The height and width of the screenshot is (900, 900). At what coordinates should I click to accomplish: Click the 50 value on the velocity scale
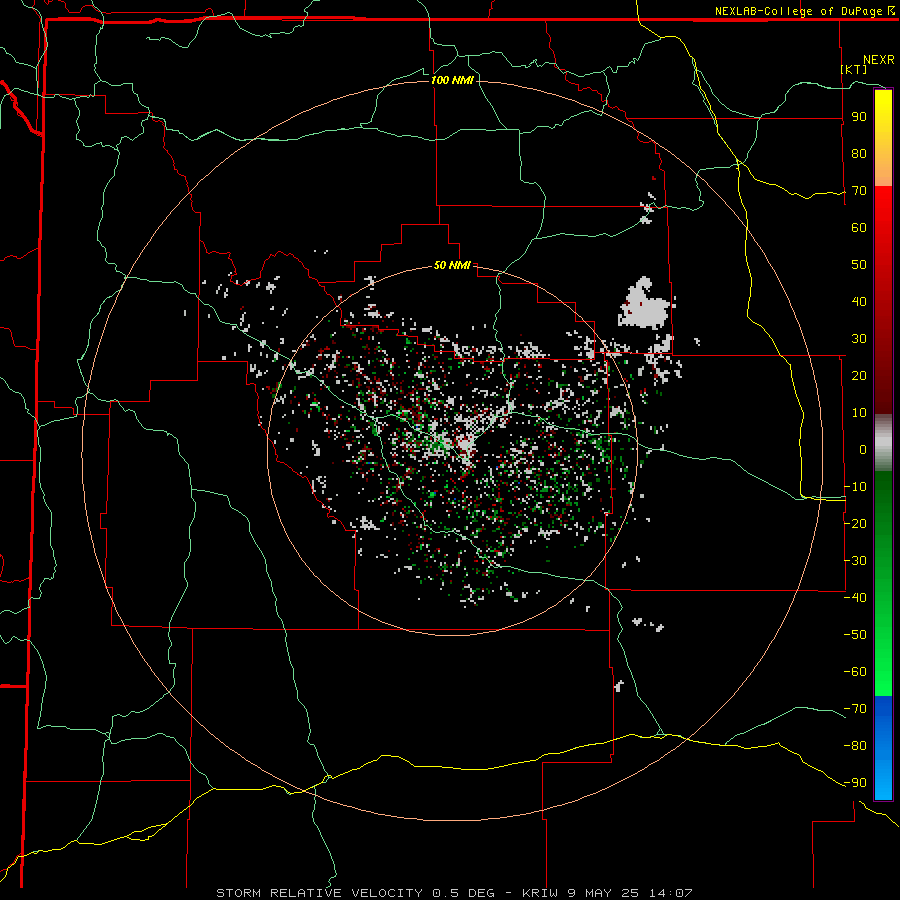(859, 265)
